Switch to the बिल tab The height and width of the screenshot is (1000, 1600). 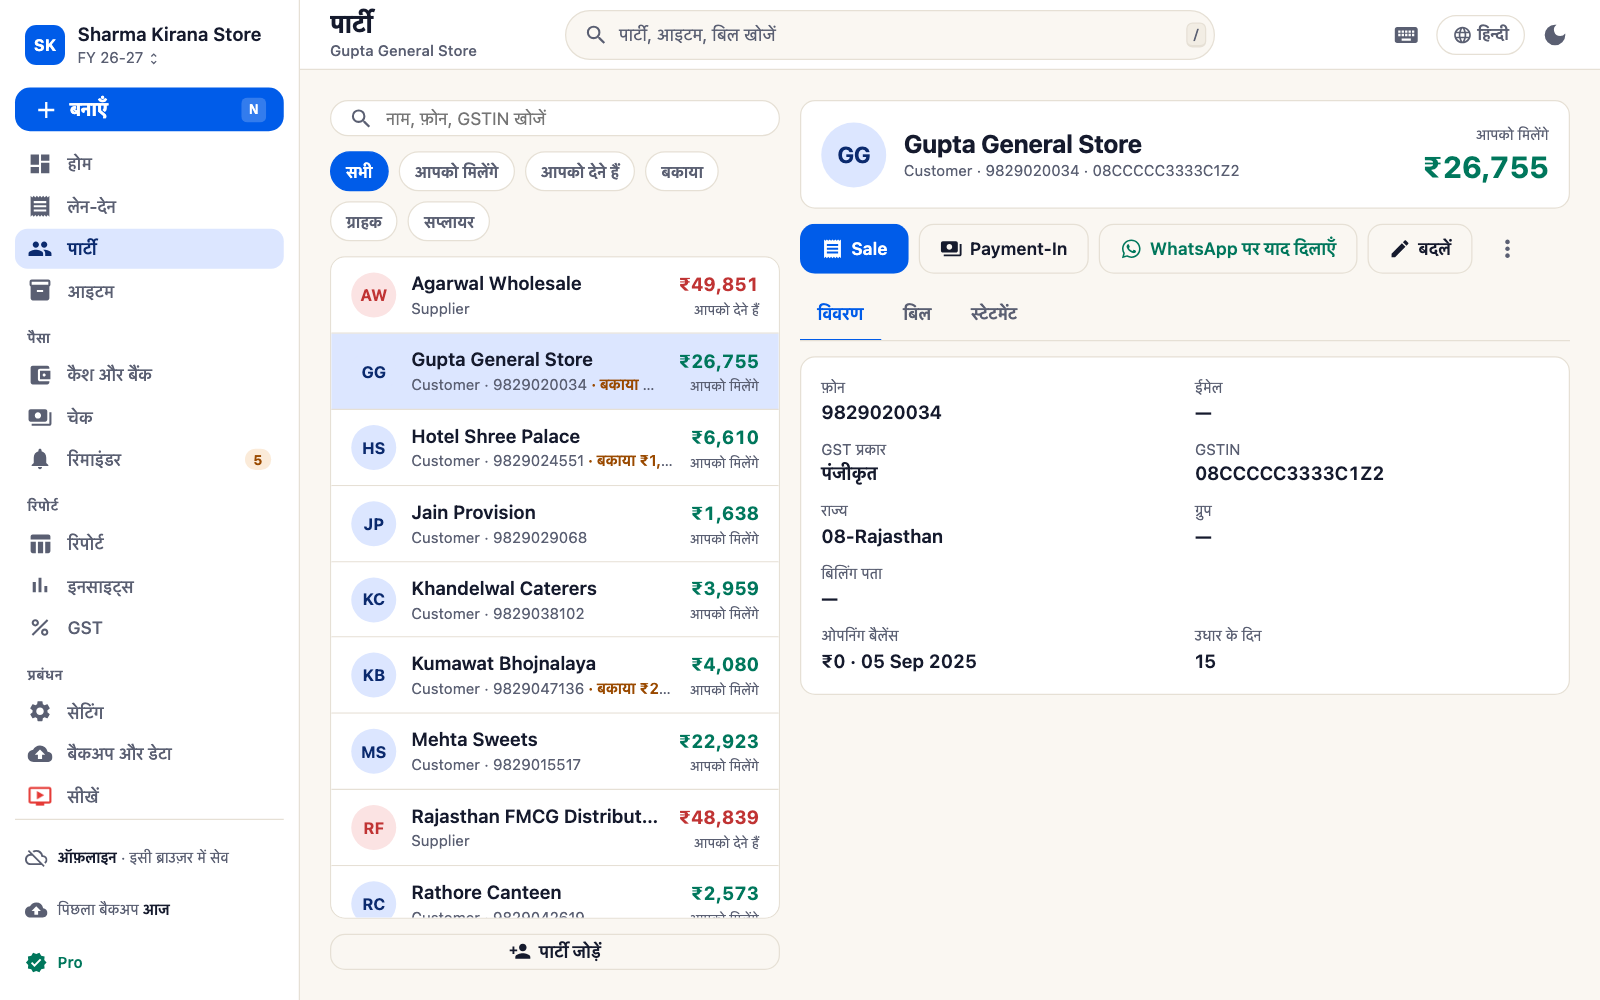tap(917, 314)
